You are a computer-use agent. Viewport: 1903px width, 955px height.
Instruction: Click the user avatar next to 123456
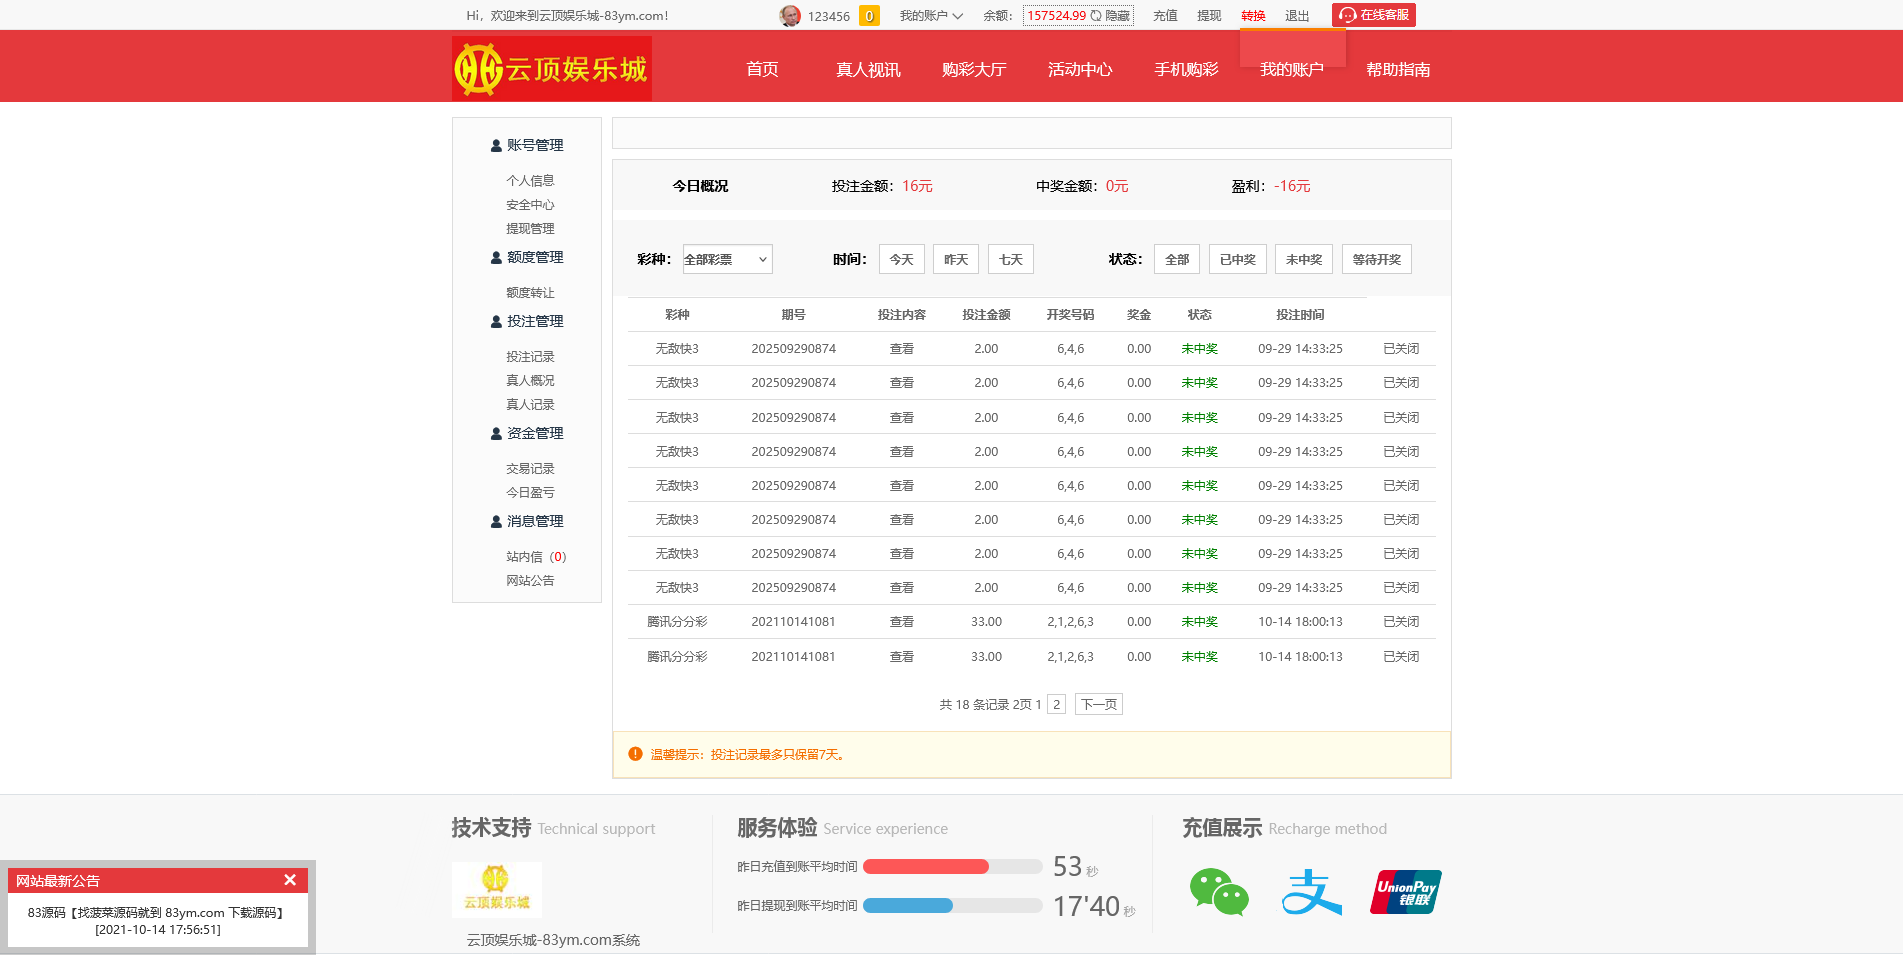click(x=790, y=16)
